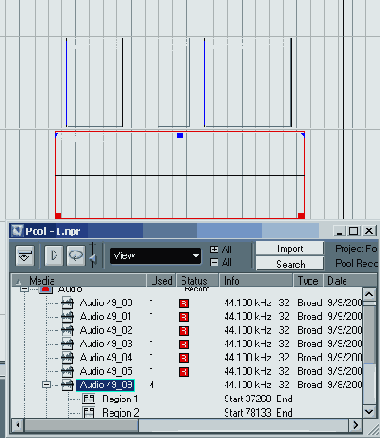380x438 pixels.
Task: Open the View dropdown menu
Action: 155,256
